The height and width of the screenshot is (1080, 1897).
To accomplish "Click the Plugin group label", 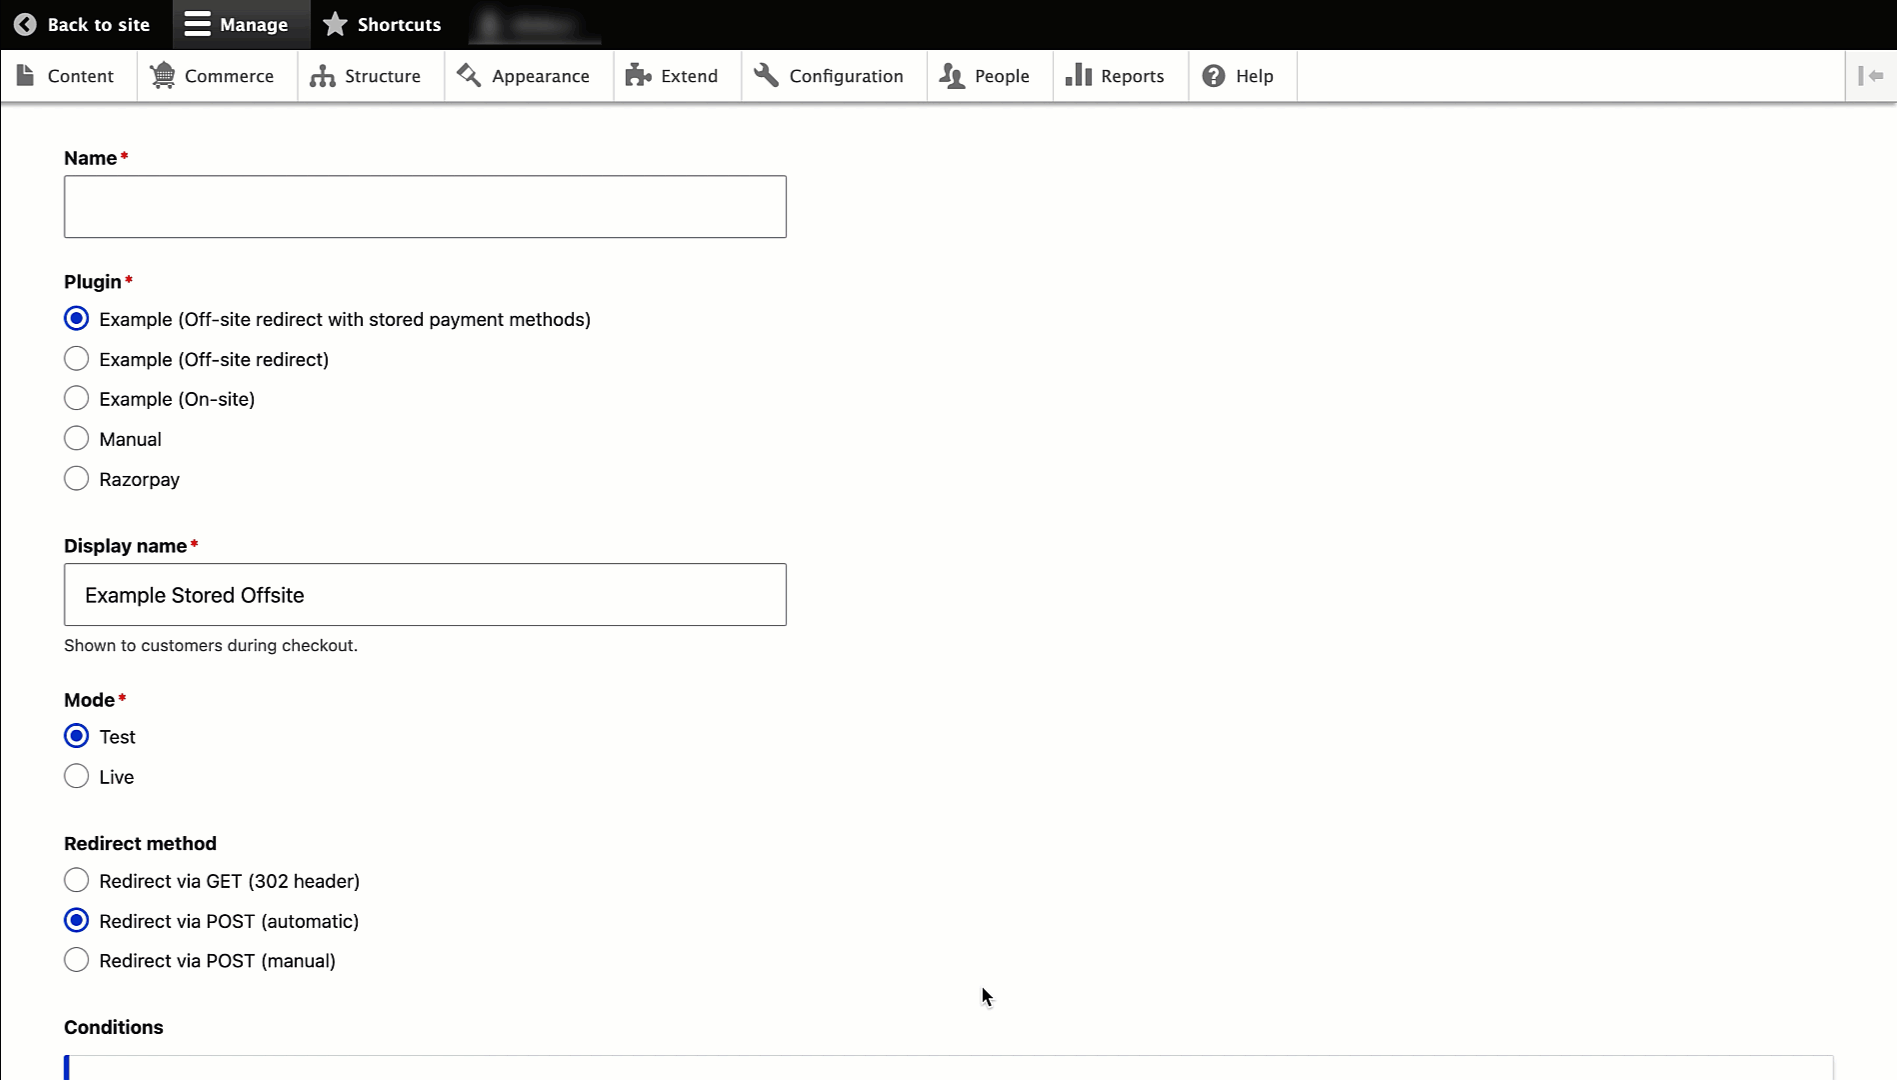I will tap(92, 282).
